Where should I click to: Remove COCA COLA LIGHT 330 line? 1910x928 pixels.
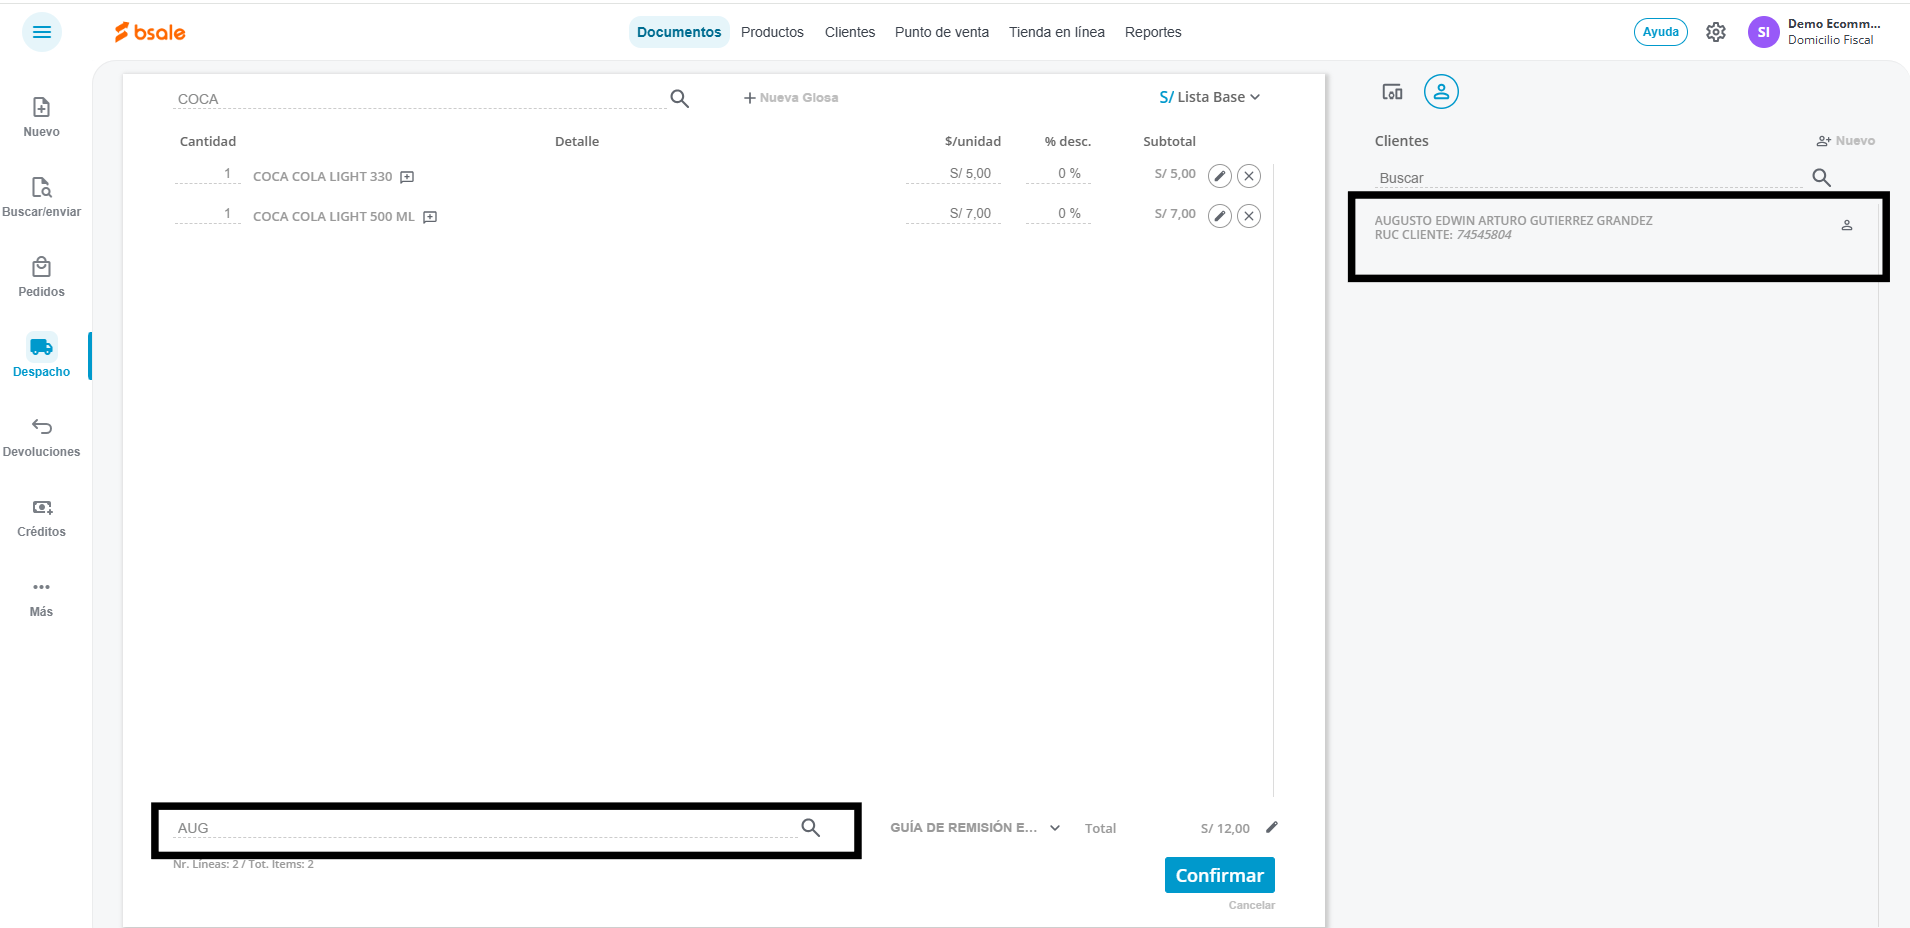(x=1249, y=176)
